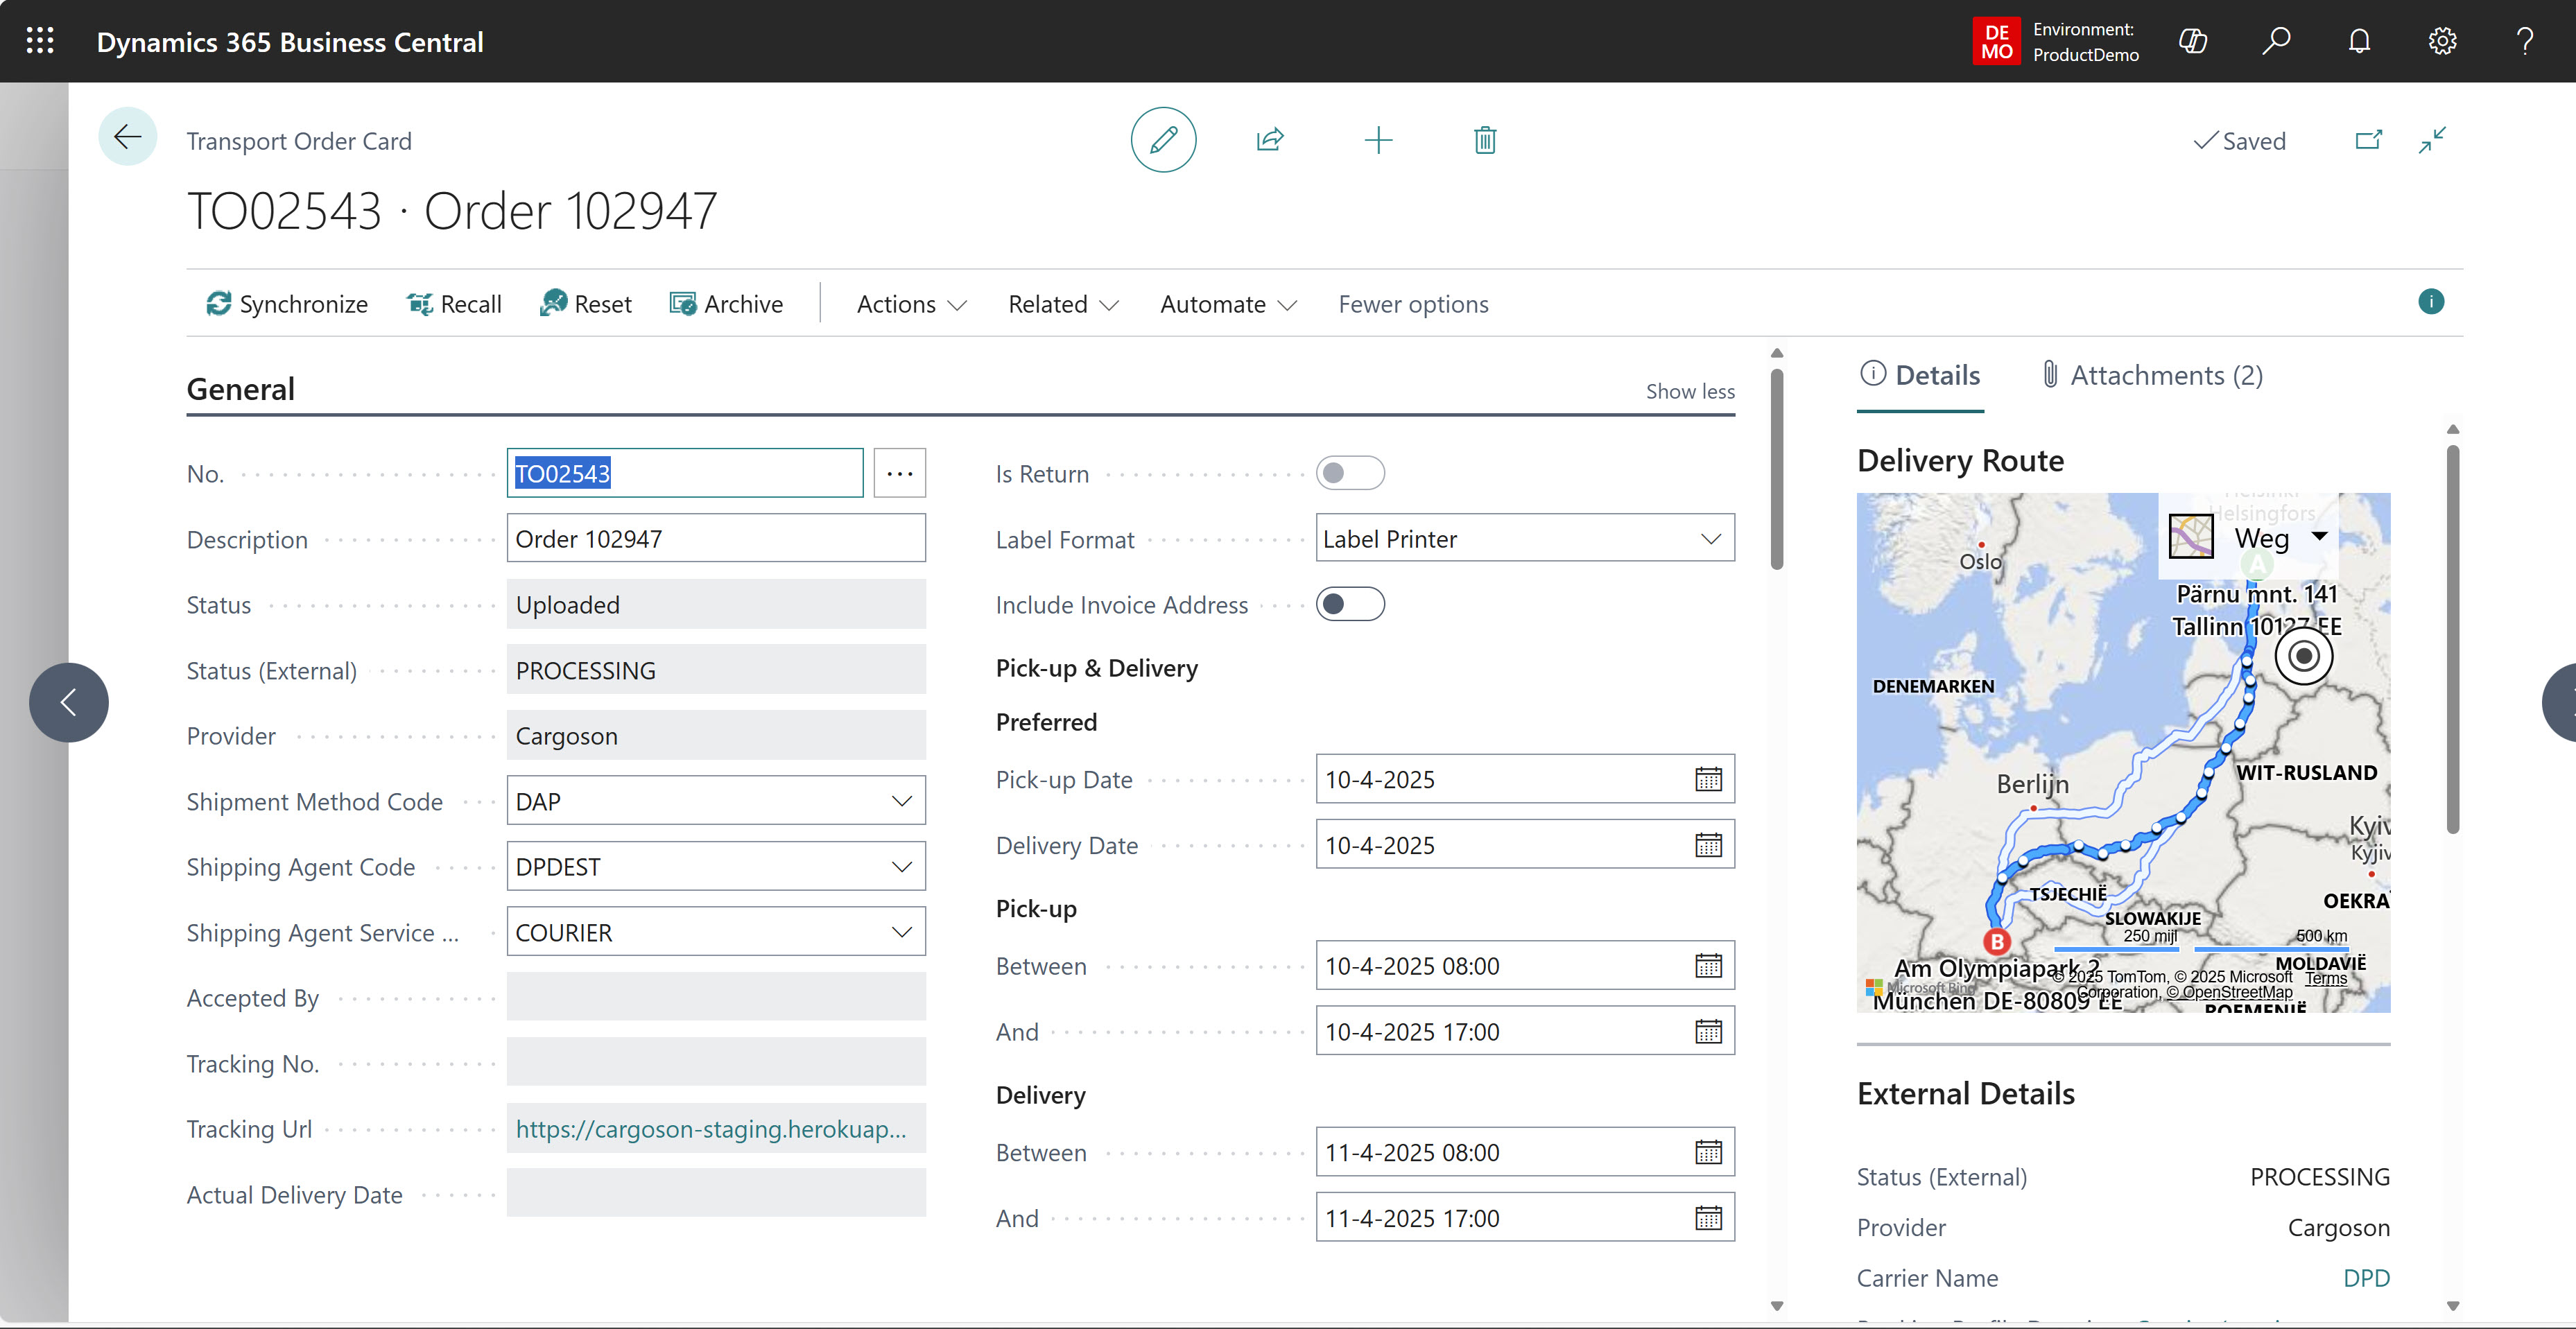Toggle the Is Return switch
The width and height of the screenshot is (2576, 1329).
1350,473
